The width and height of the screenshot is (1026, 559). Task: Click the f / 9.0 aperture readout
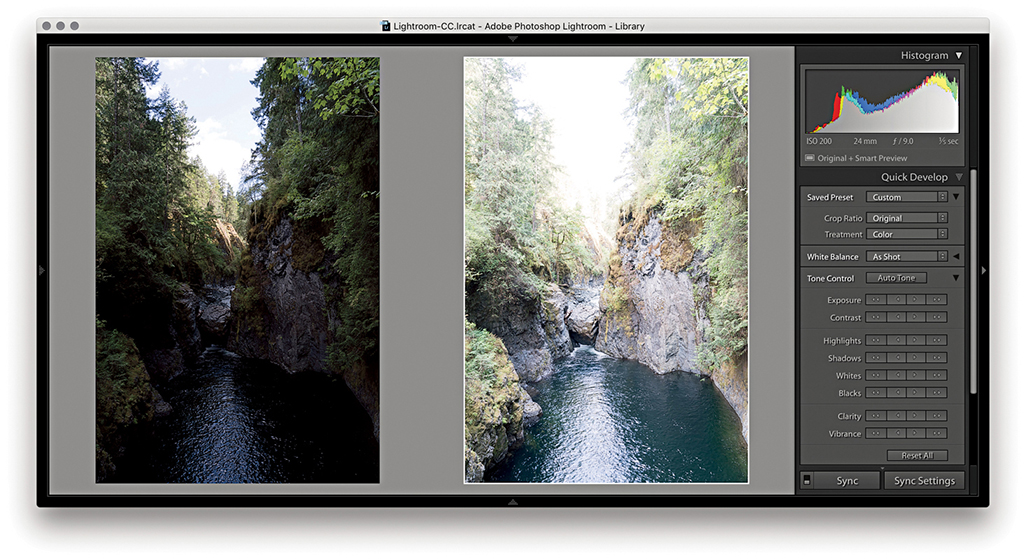coord(903,141)
